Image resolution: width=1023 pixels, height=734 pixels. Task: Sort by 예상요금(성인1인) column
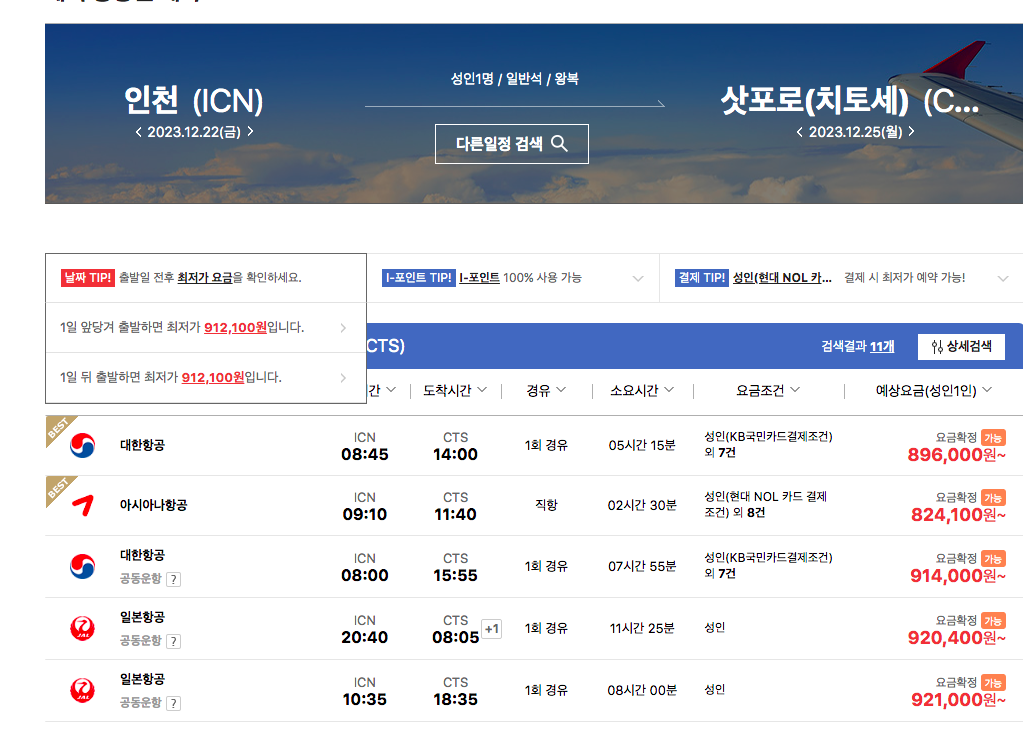(933, 390)
